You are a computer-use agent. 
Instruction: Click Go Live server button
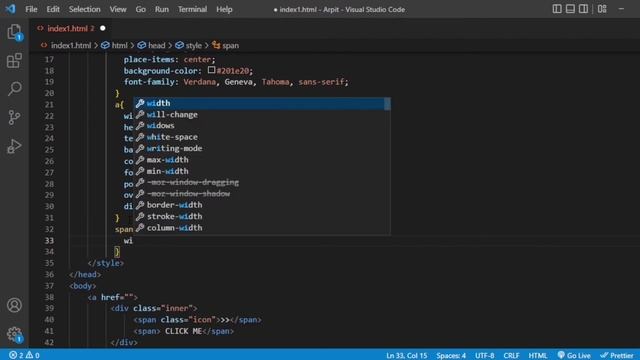point(574,355)
